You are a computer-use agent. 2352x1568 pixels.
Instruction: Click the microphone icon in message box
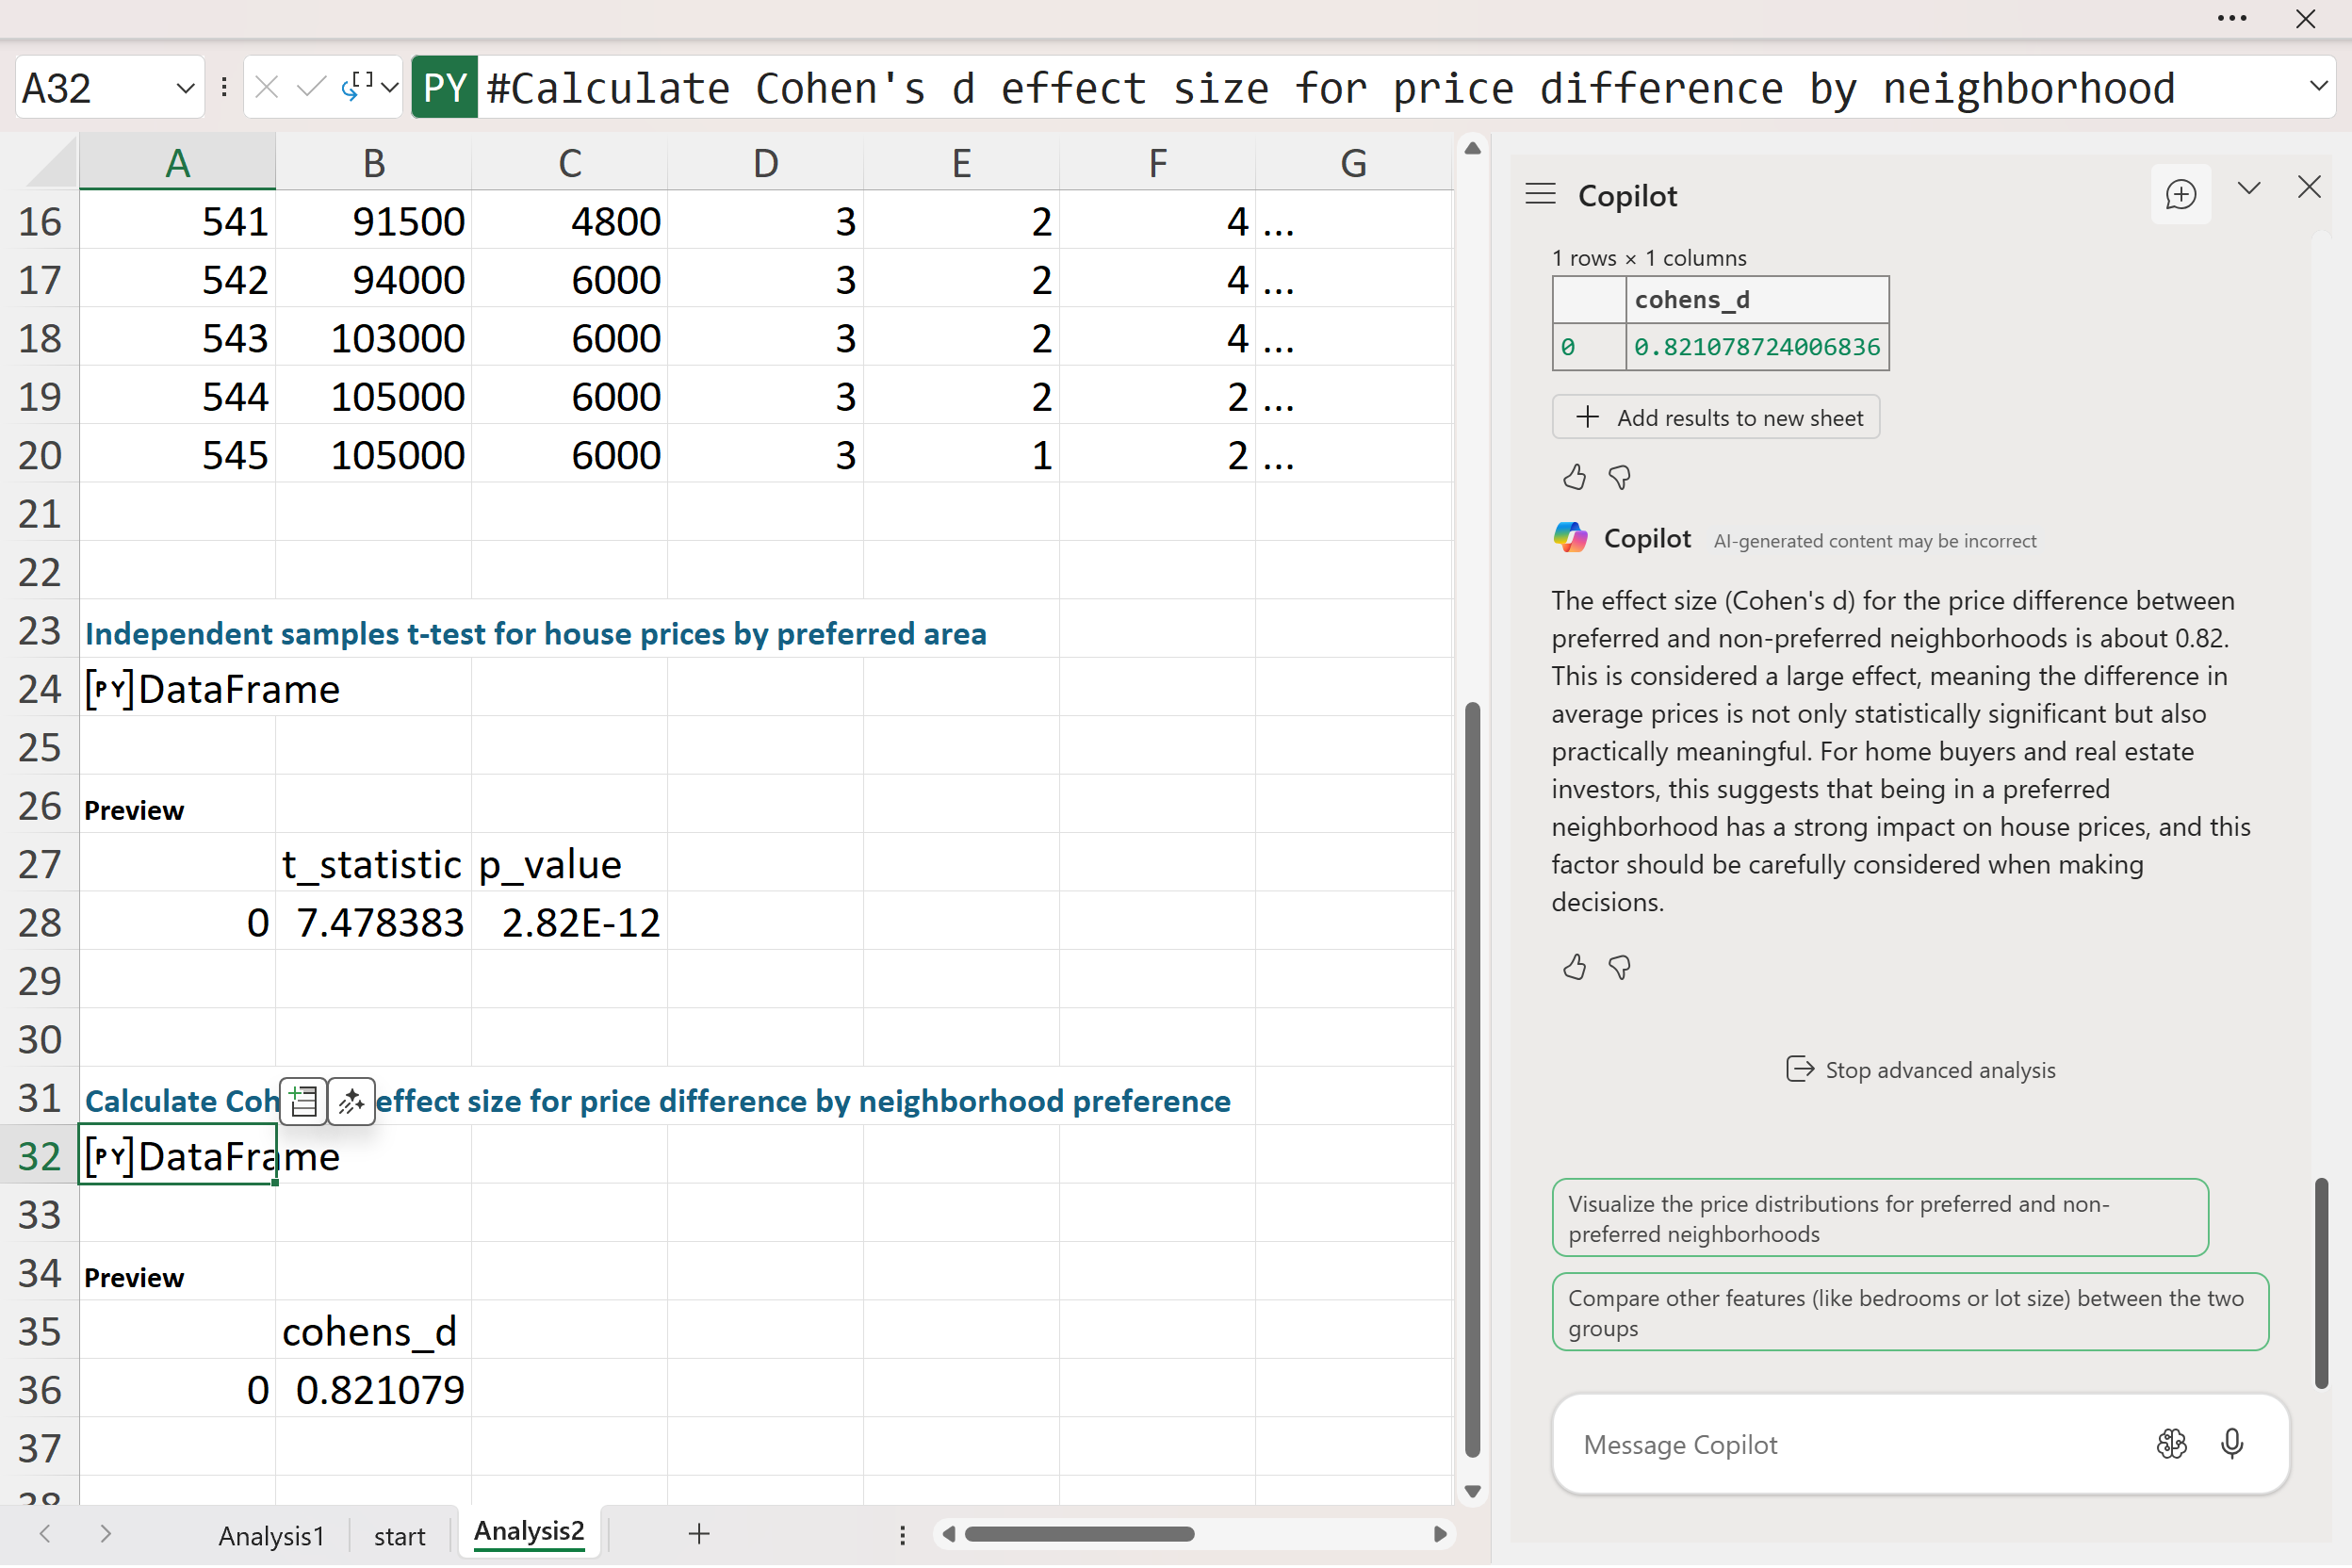(x=2231, y=1443)
